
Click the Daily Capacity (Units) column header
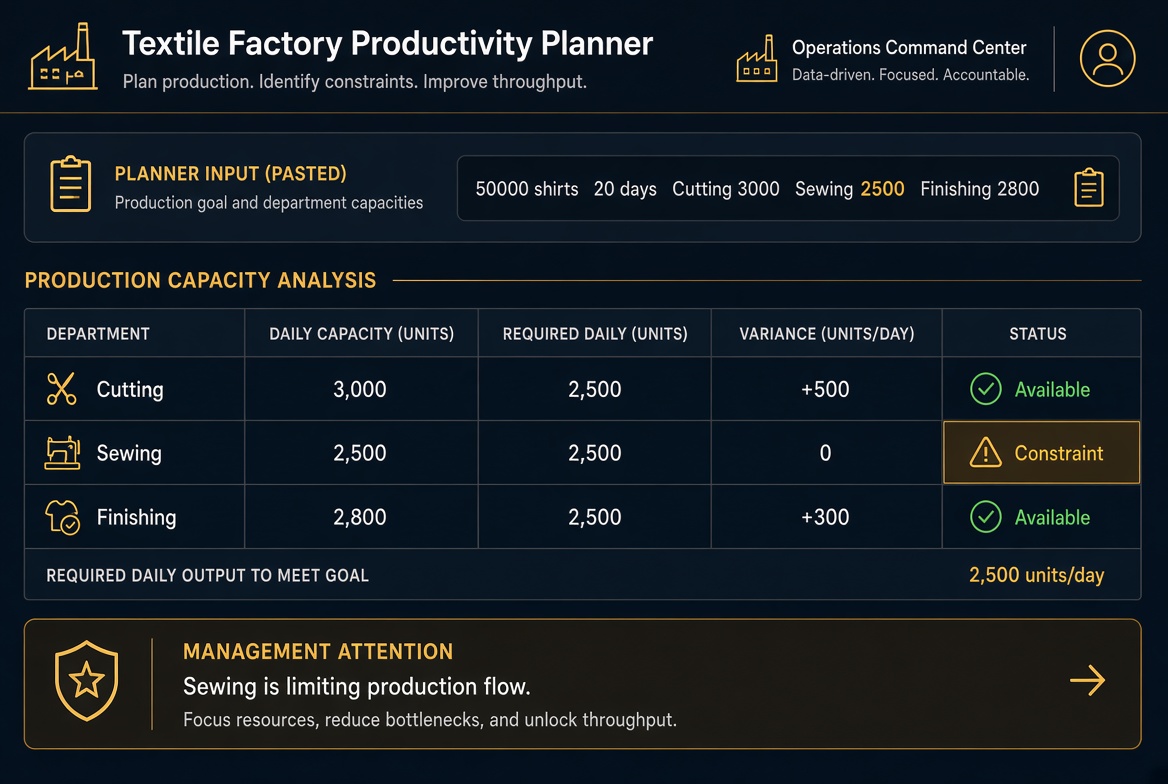pos(361,334)
